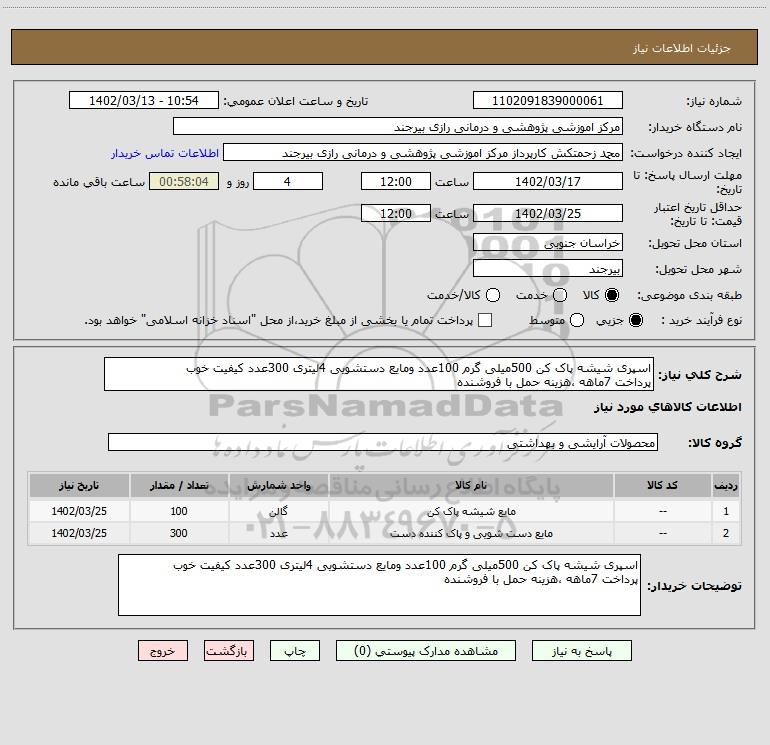Click the گروه کالا field محصولات آرایشی و بهداشتی
Image resolution: width=770 pixels, height=745 pixels.
[x=383, y=442]
